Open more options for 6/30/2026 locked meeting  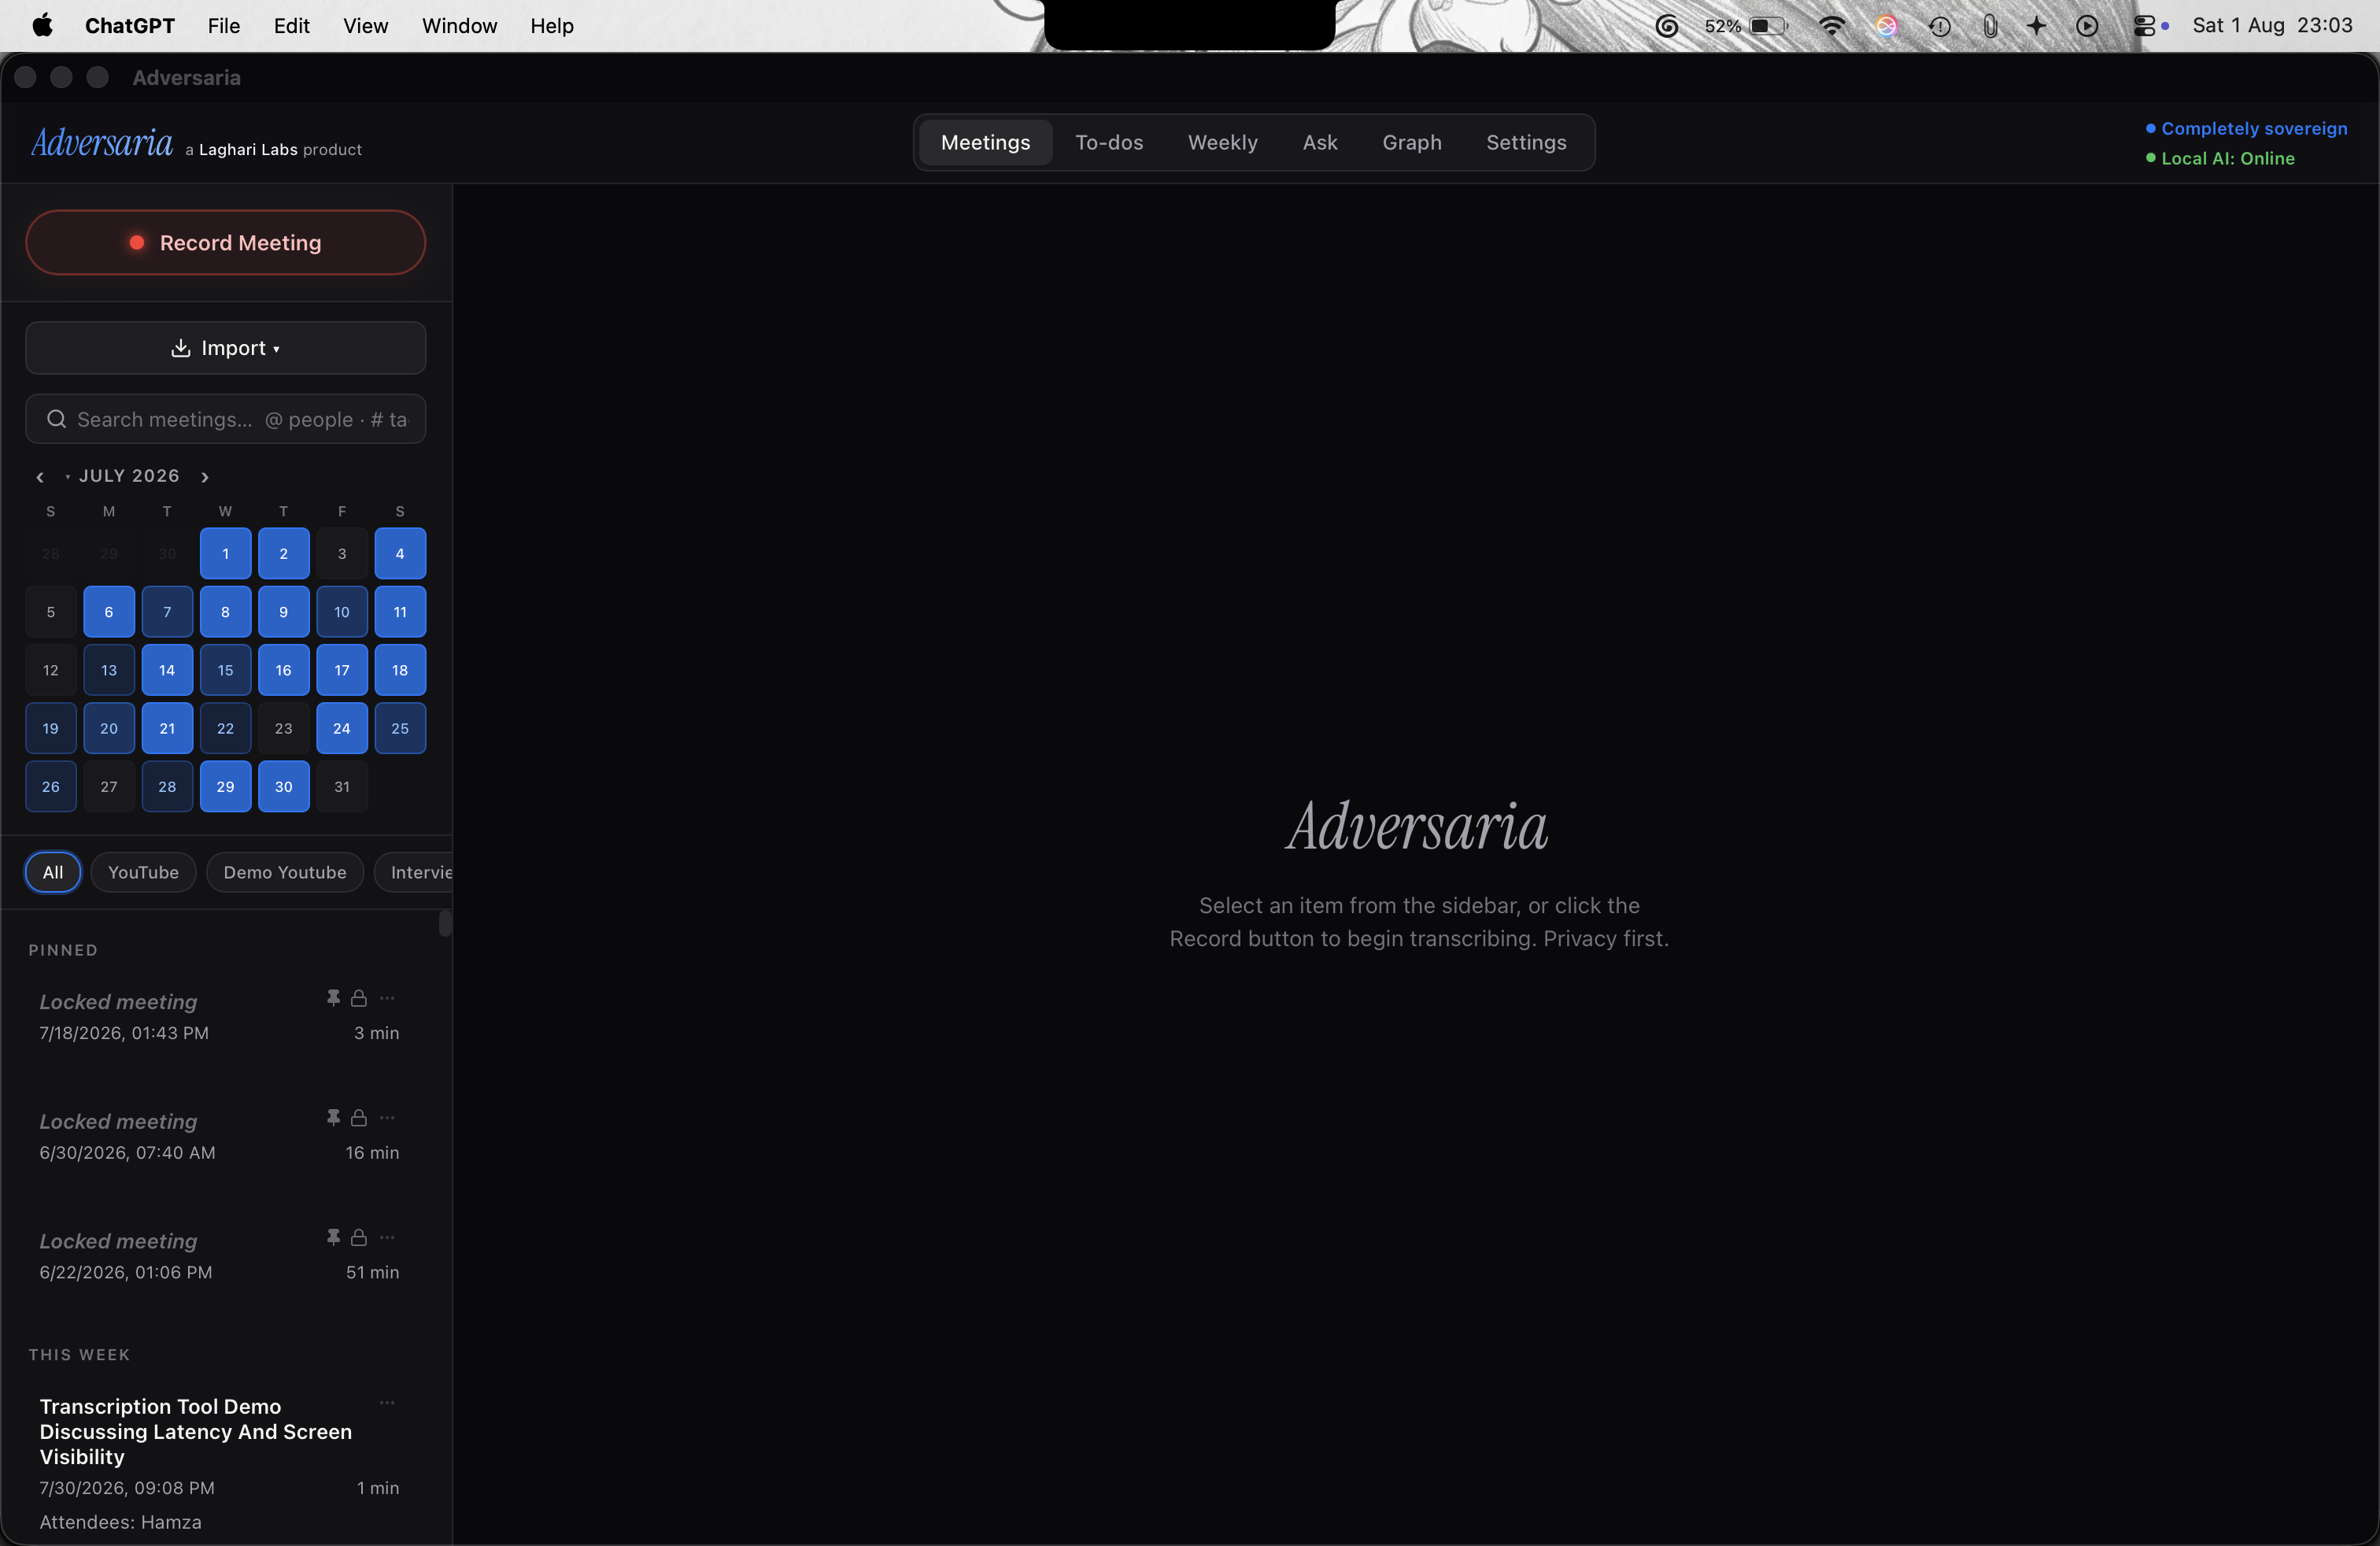[387, 1118]
